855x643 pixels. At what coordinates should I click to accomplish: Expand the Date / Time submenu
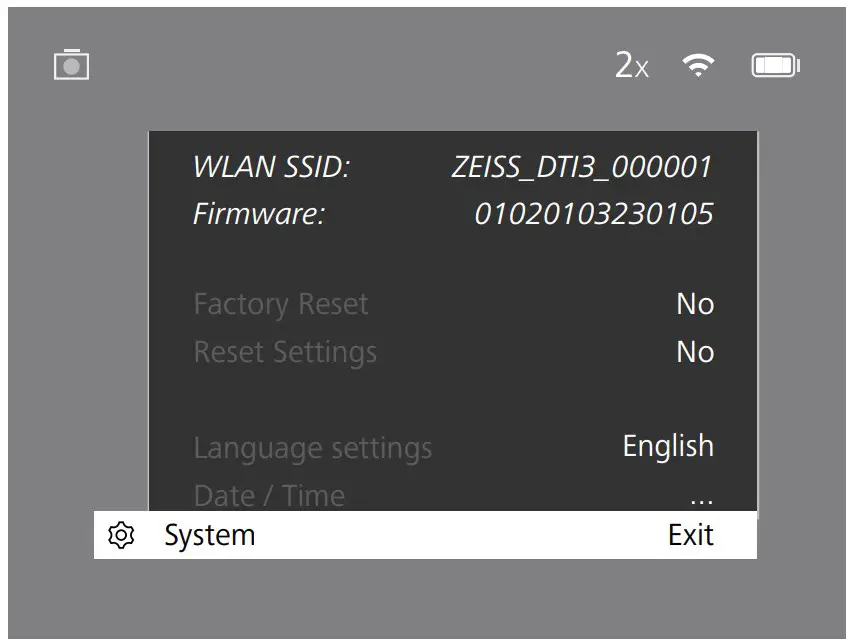(x=702, y=495)
